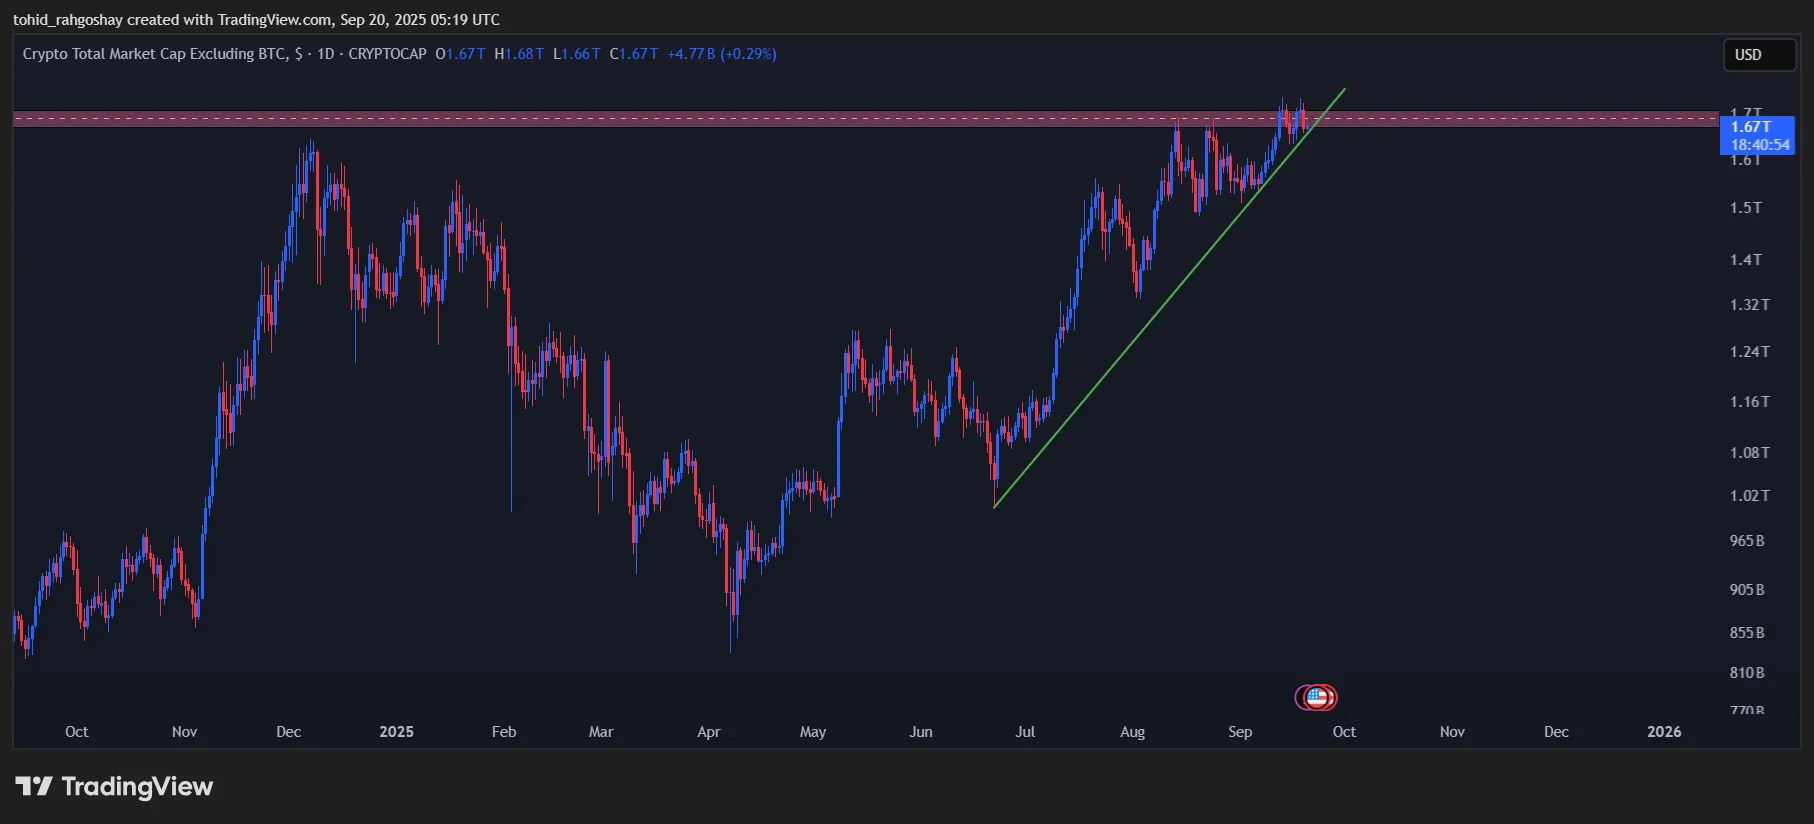Click the TradingView wordmark text

(x=137, y=787)
